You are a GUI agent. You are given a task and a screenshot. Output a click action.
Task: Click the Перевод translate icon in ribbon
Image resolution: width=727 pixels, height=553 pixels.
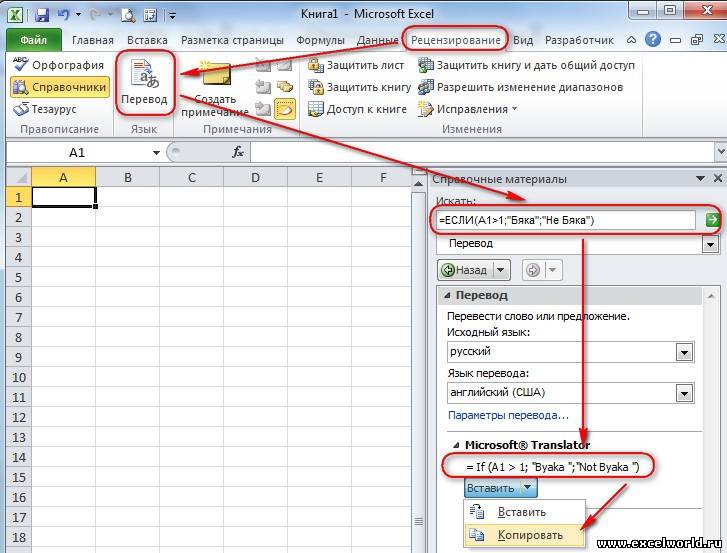pyautogui.click(x=145, y=82)
